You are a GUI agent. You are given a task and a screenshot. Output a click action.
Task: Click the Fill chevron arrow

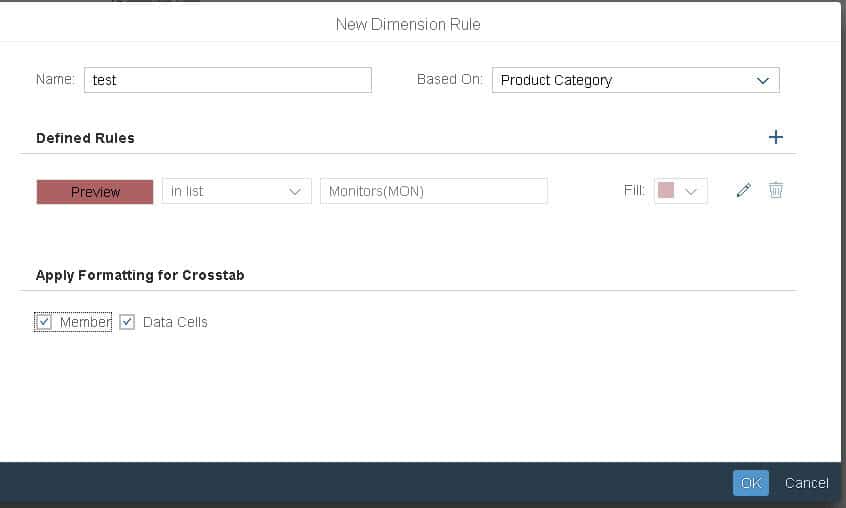click(x=691, y=192)
